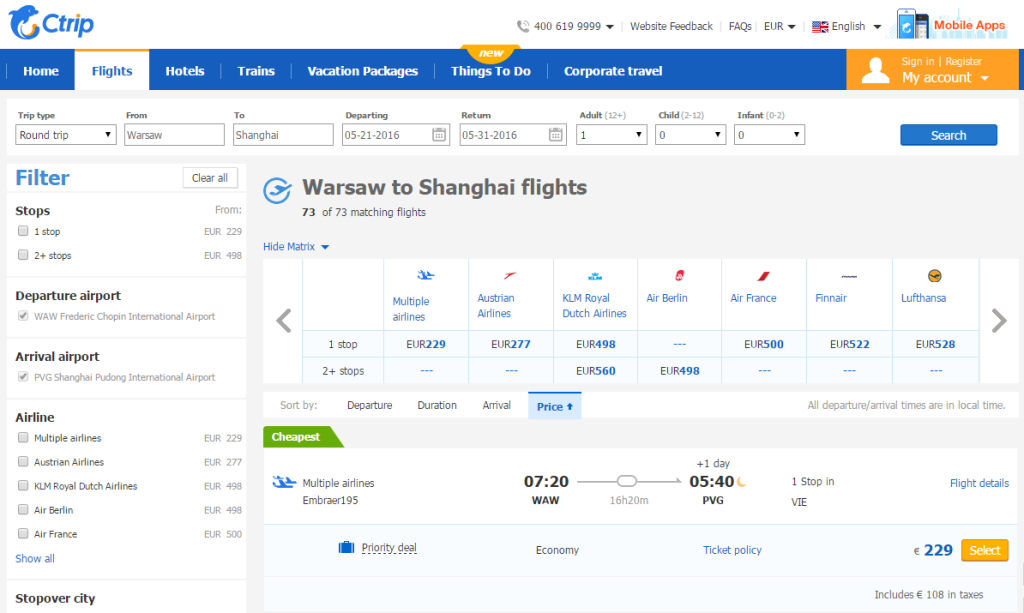The width and height of the screenshot is (1024, 613).
Task: Open the Trip type Round trip dropdown
Action: (65, 135)
